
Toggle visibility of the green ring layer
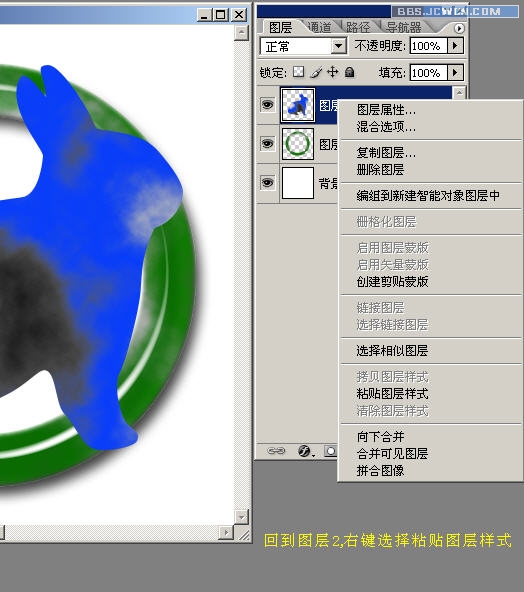pos(268,143)
